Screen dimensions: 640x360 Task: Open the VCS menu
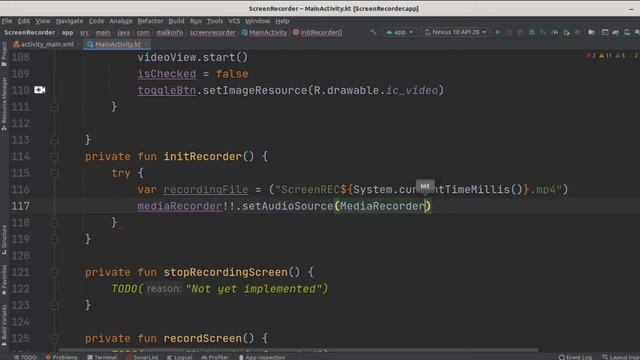234,21
